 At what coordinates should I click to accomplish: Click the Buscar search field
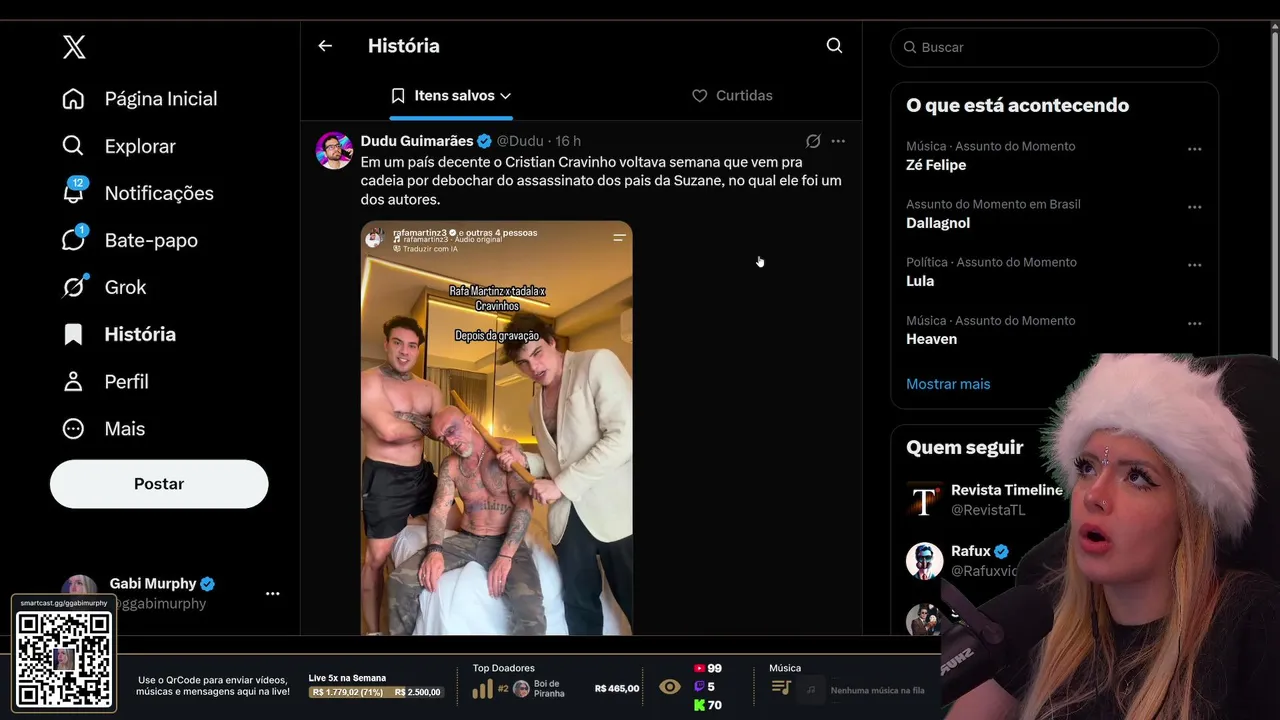click(x=1054, y=47)
